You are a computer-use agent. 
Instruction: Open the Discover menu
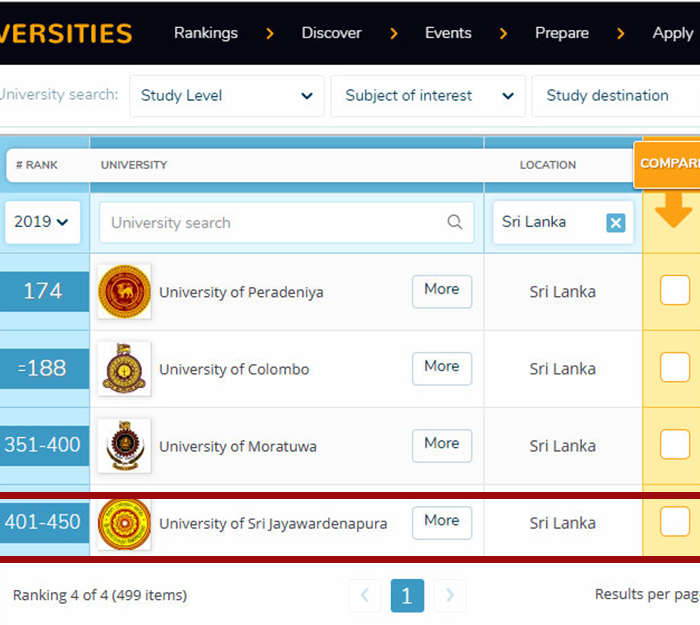pos(331,33)
